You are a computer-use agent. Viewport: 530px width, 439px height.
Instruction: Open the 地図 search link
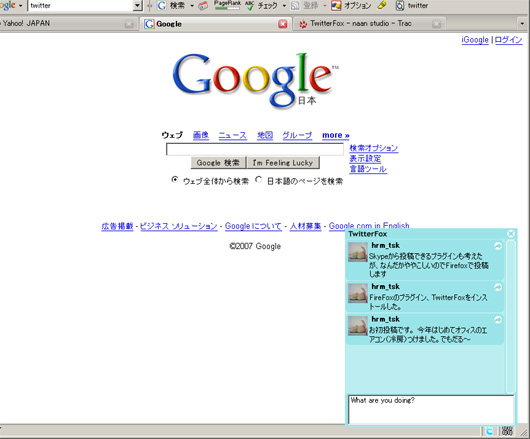(265, 135)
